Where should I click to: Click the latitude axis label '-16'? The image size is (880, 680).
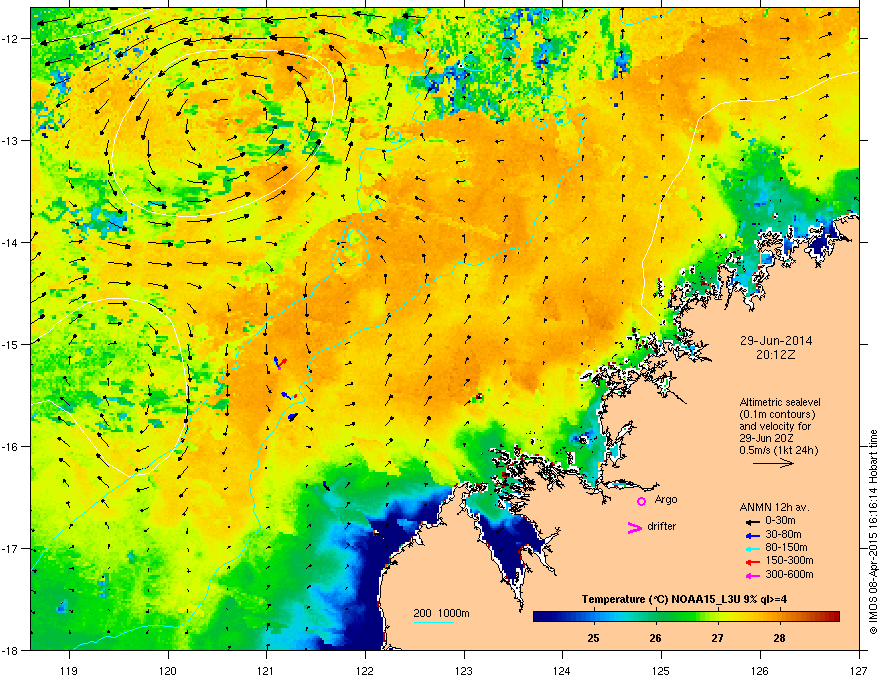(11, 447)
